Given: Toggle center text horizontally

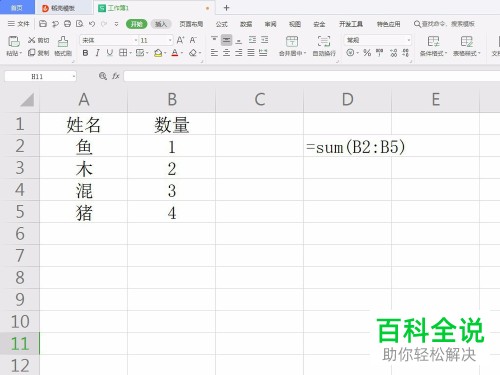Looking at the screenshot, I should pos(226,53).
